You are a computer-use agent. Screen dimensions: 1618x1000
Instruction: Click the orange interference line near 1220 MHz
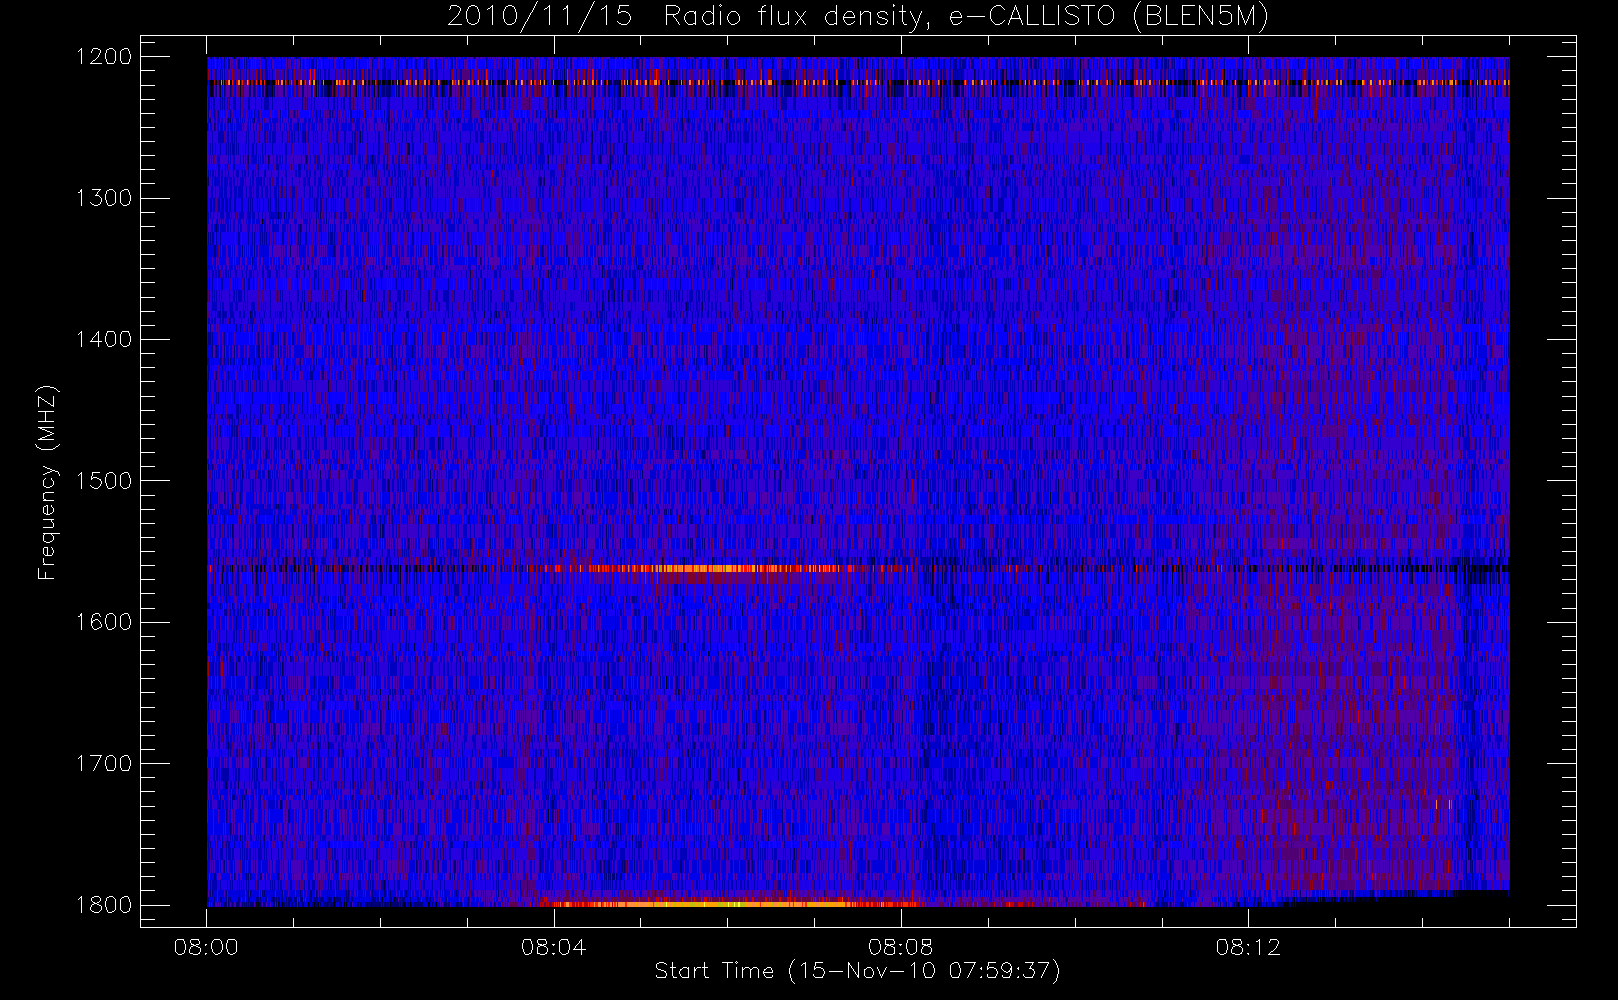(858, 82)
